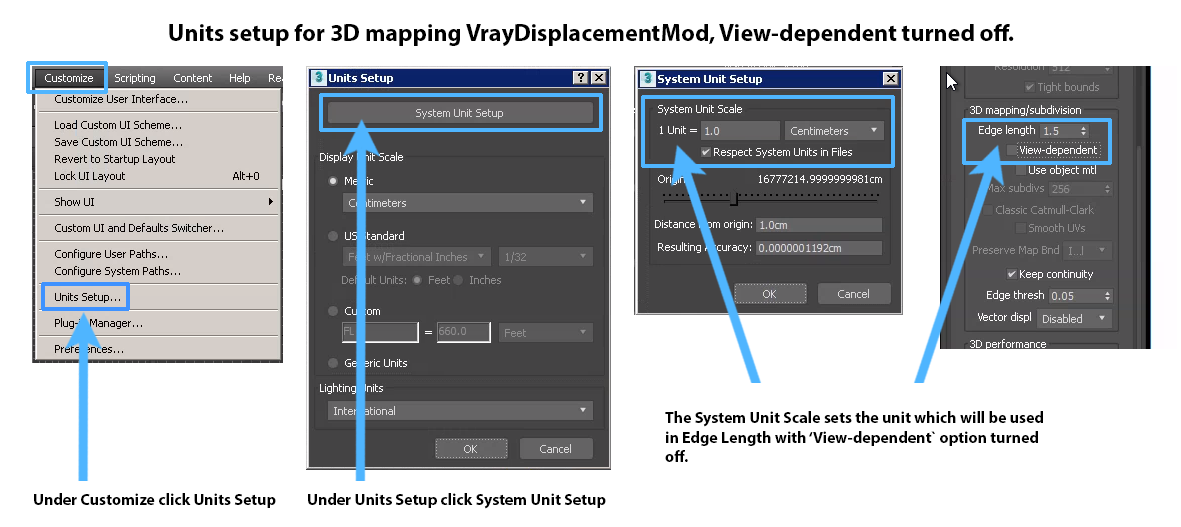This screenshot has width=1181, height=527.
Task: Select the Custom radio button
Action: [x=333, y=311]
